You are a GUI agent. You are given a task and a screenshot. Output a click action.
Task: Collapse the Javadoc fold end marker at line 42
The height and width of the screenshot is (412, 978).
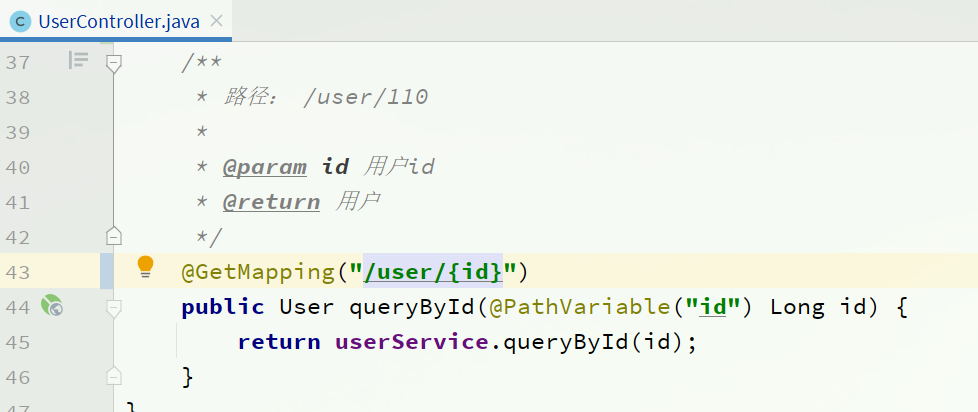coord(114,236)
